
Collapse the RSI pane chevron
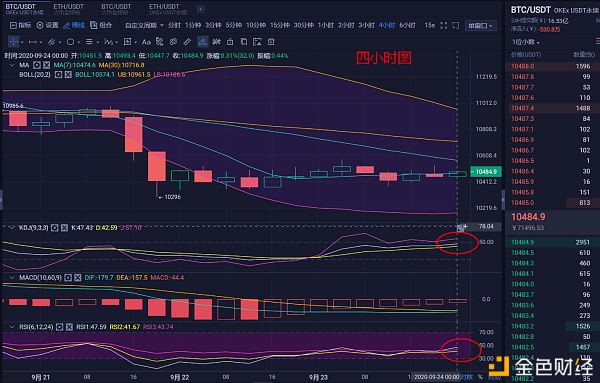(x=12, y=327)
